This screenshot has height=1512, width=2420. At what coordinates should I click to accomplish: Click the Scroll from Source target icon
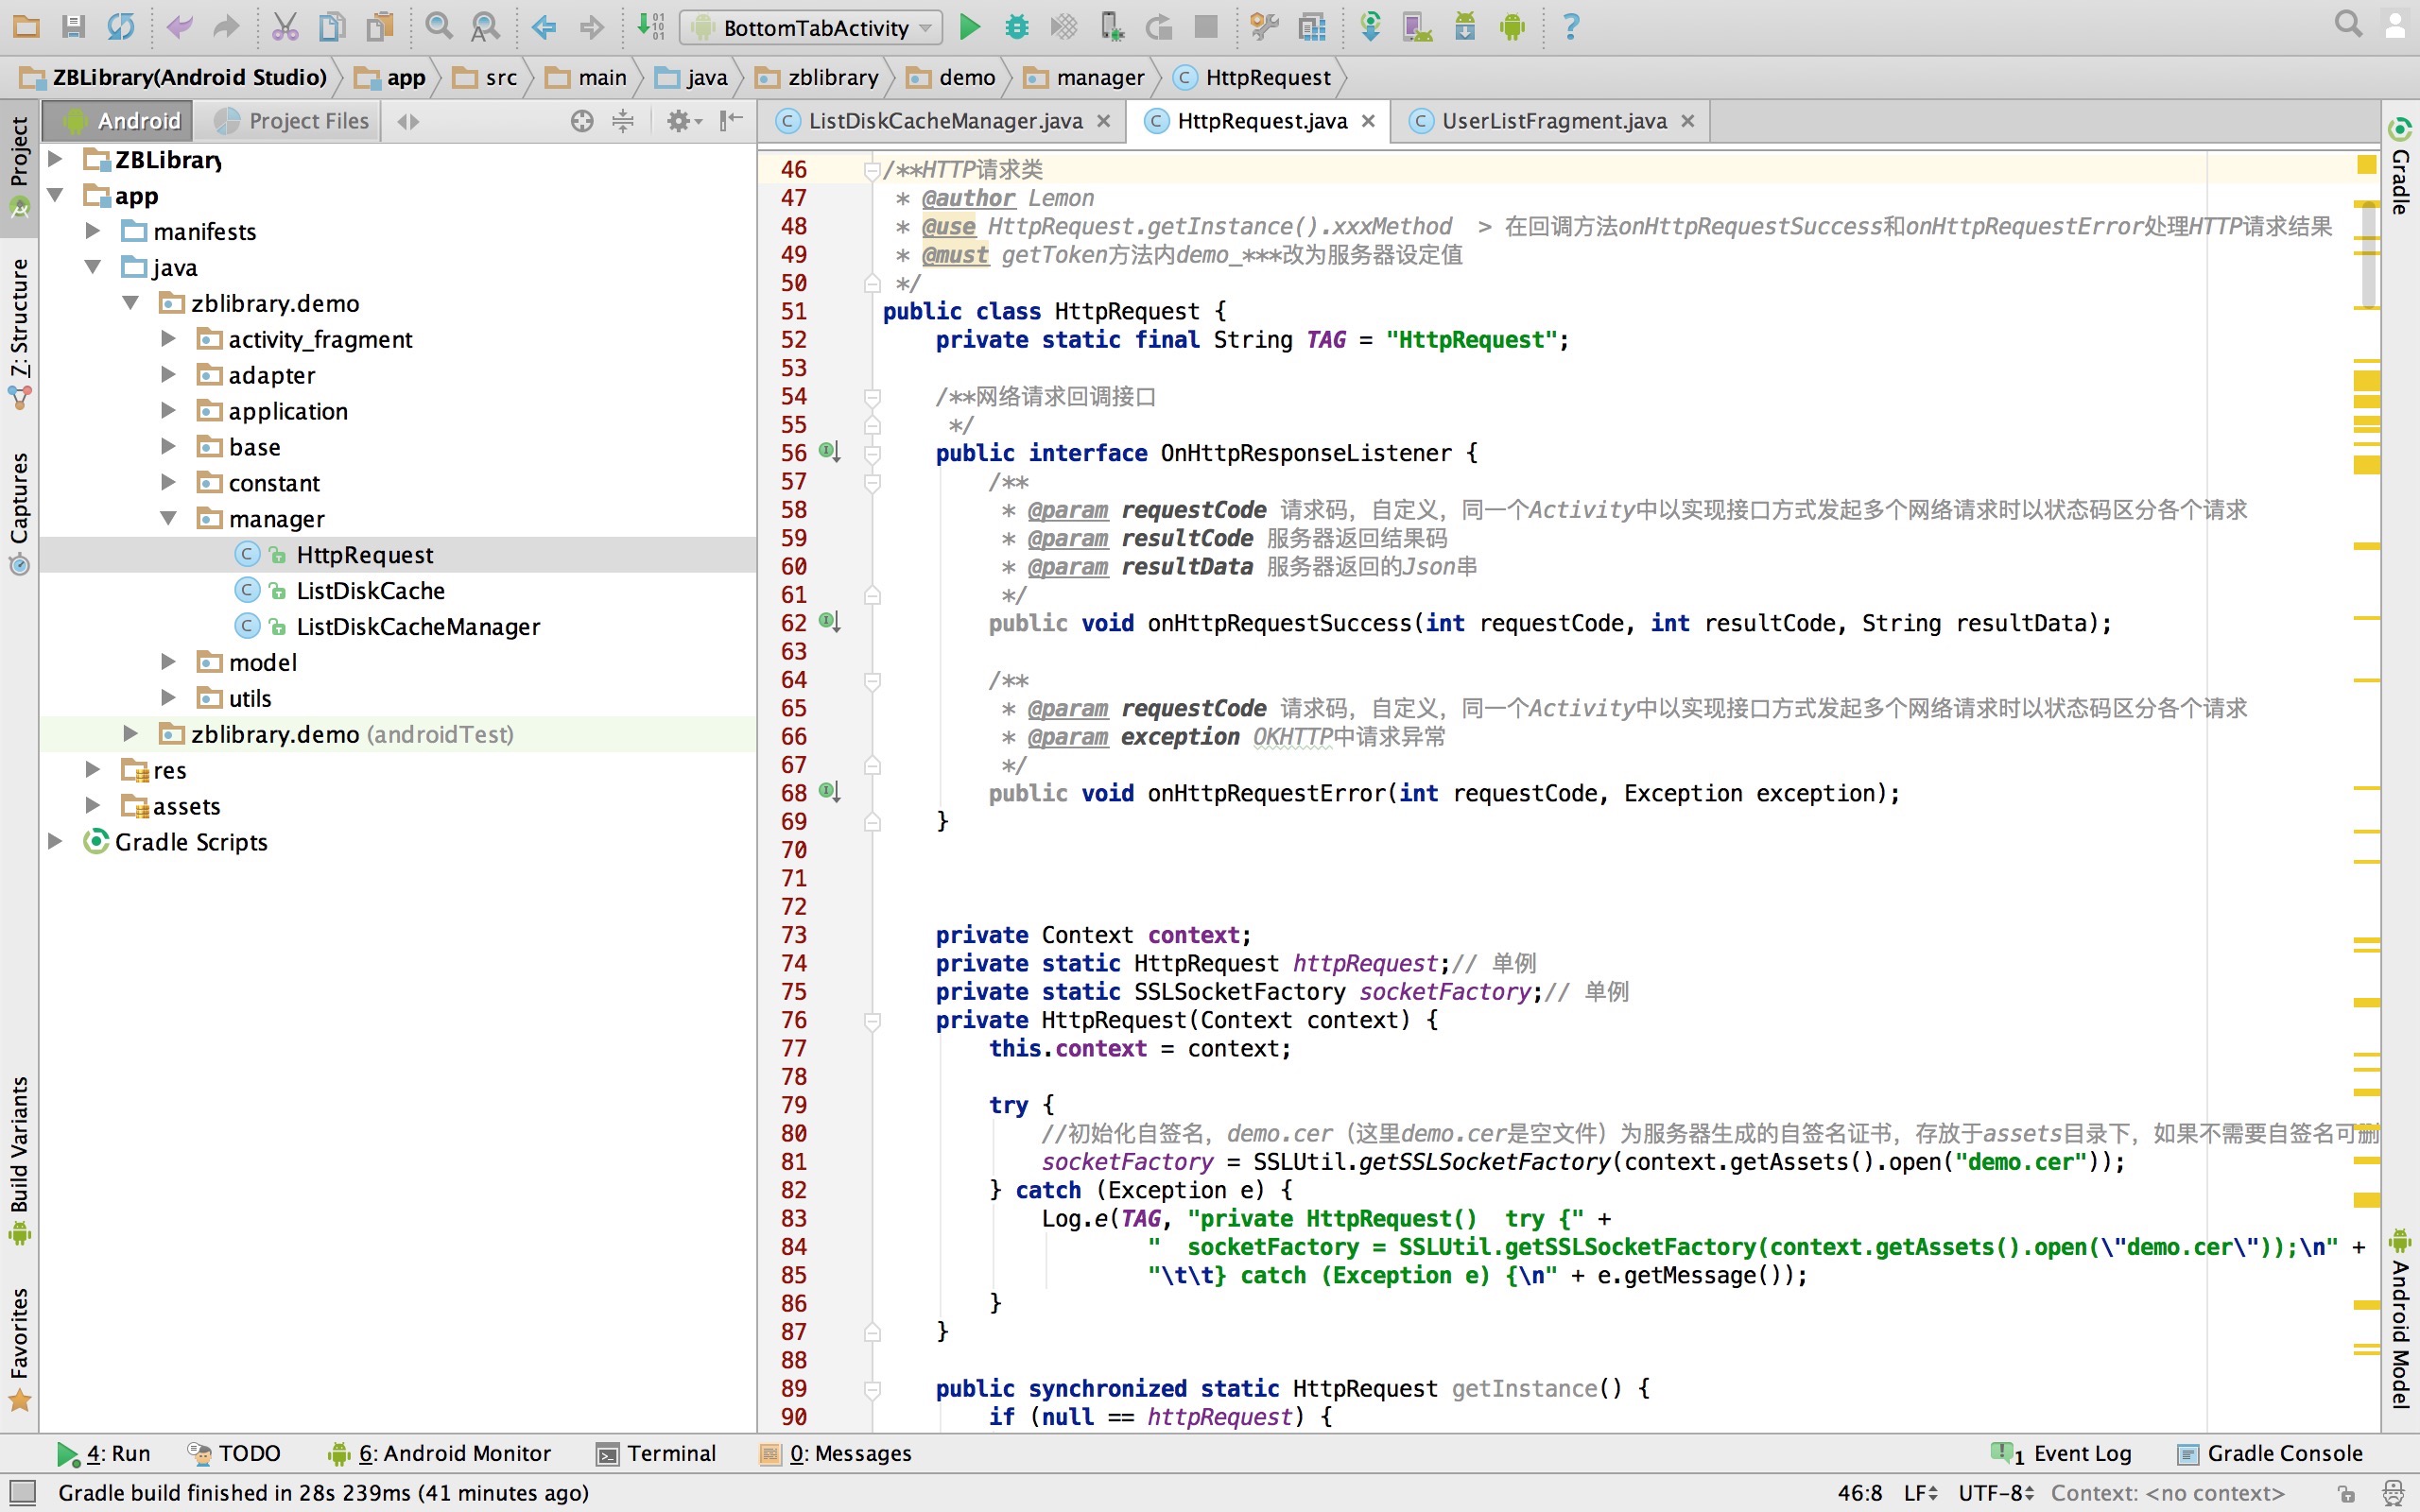pos(582,121)
